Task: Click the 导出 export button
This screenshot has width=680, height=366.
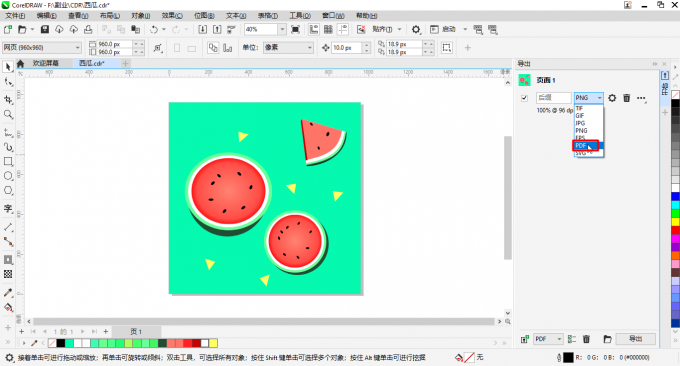Action: pos(635,339)
